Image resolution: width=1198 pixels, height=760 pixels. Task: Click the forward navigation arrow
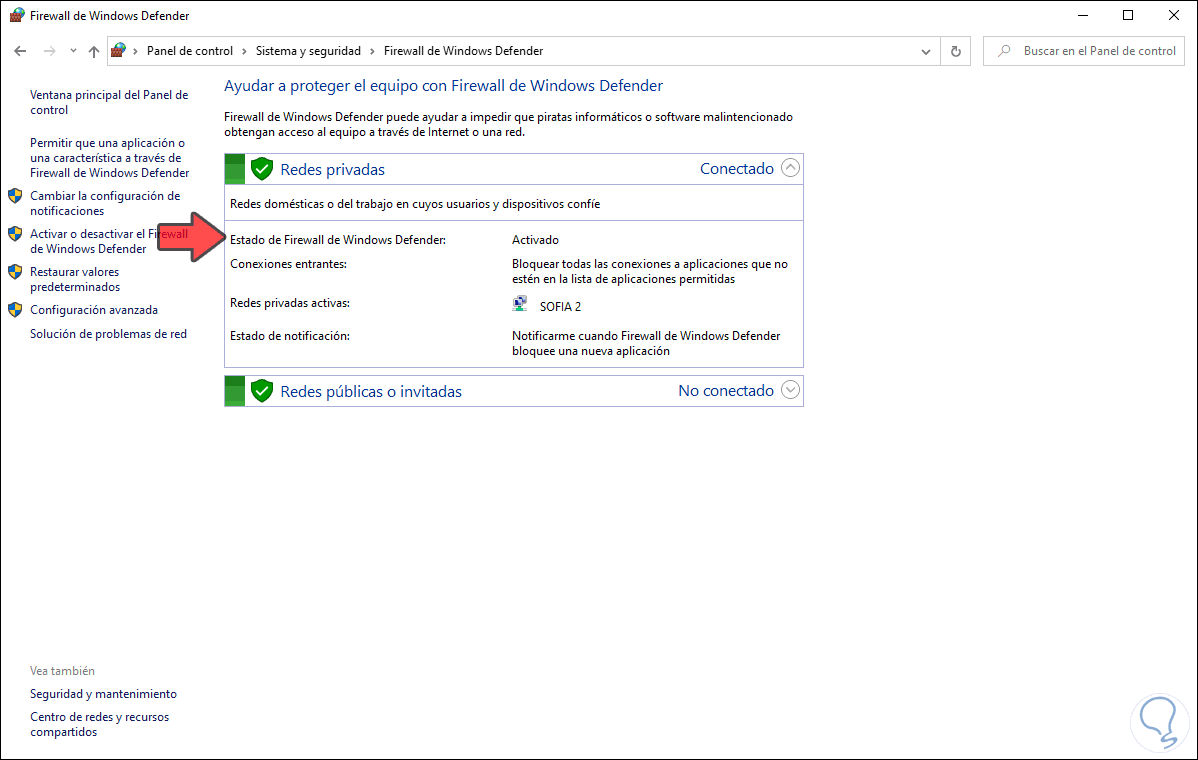(x=50, y=51)
